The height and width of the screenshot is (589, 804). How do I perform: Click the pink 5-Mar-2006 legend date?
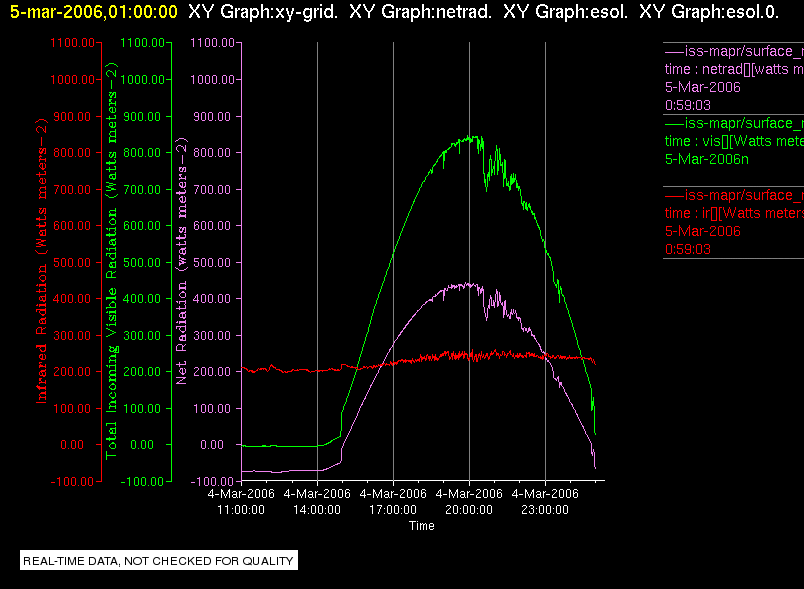pyautogui.click(x=702, y=87)
